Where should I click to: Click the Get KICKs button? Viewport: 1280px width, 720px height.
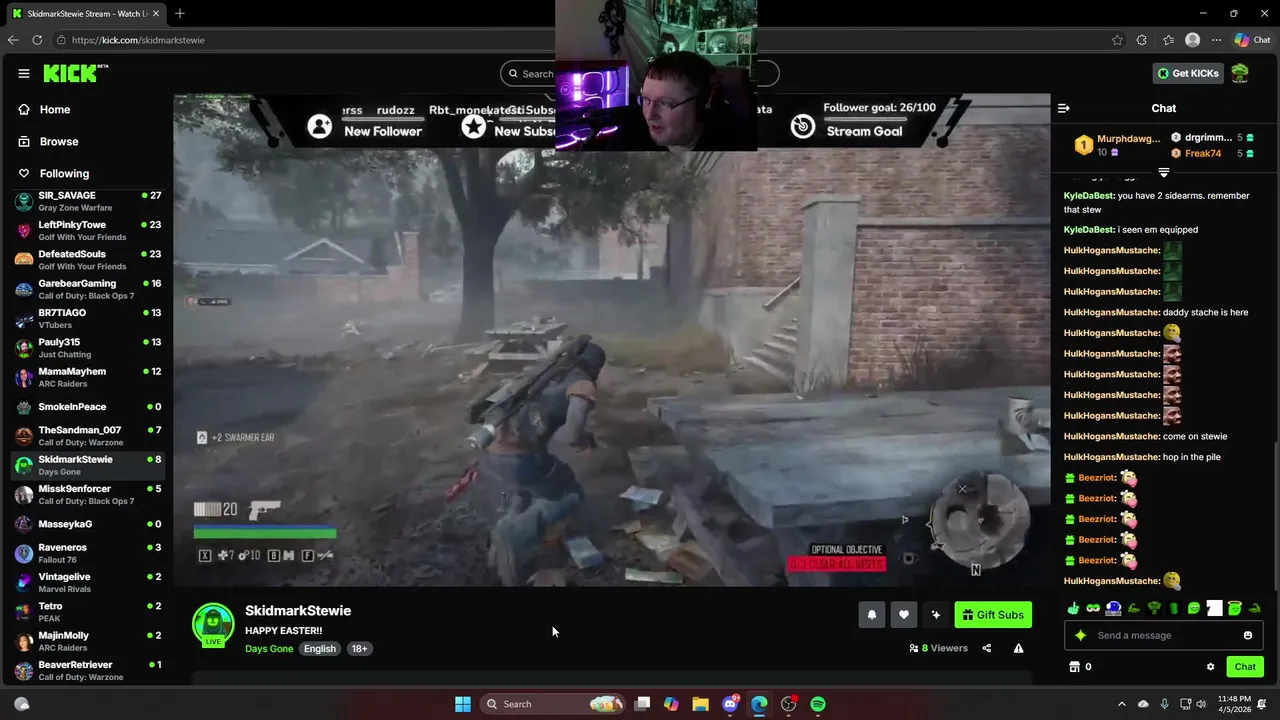point(1187,73)
